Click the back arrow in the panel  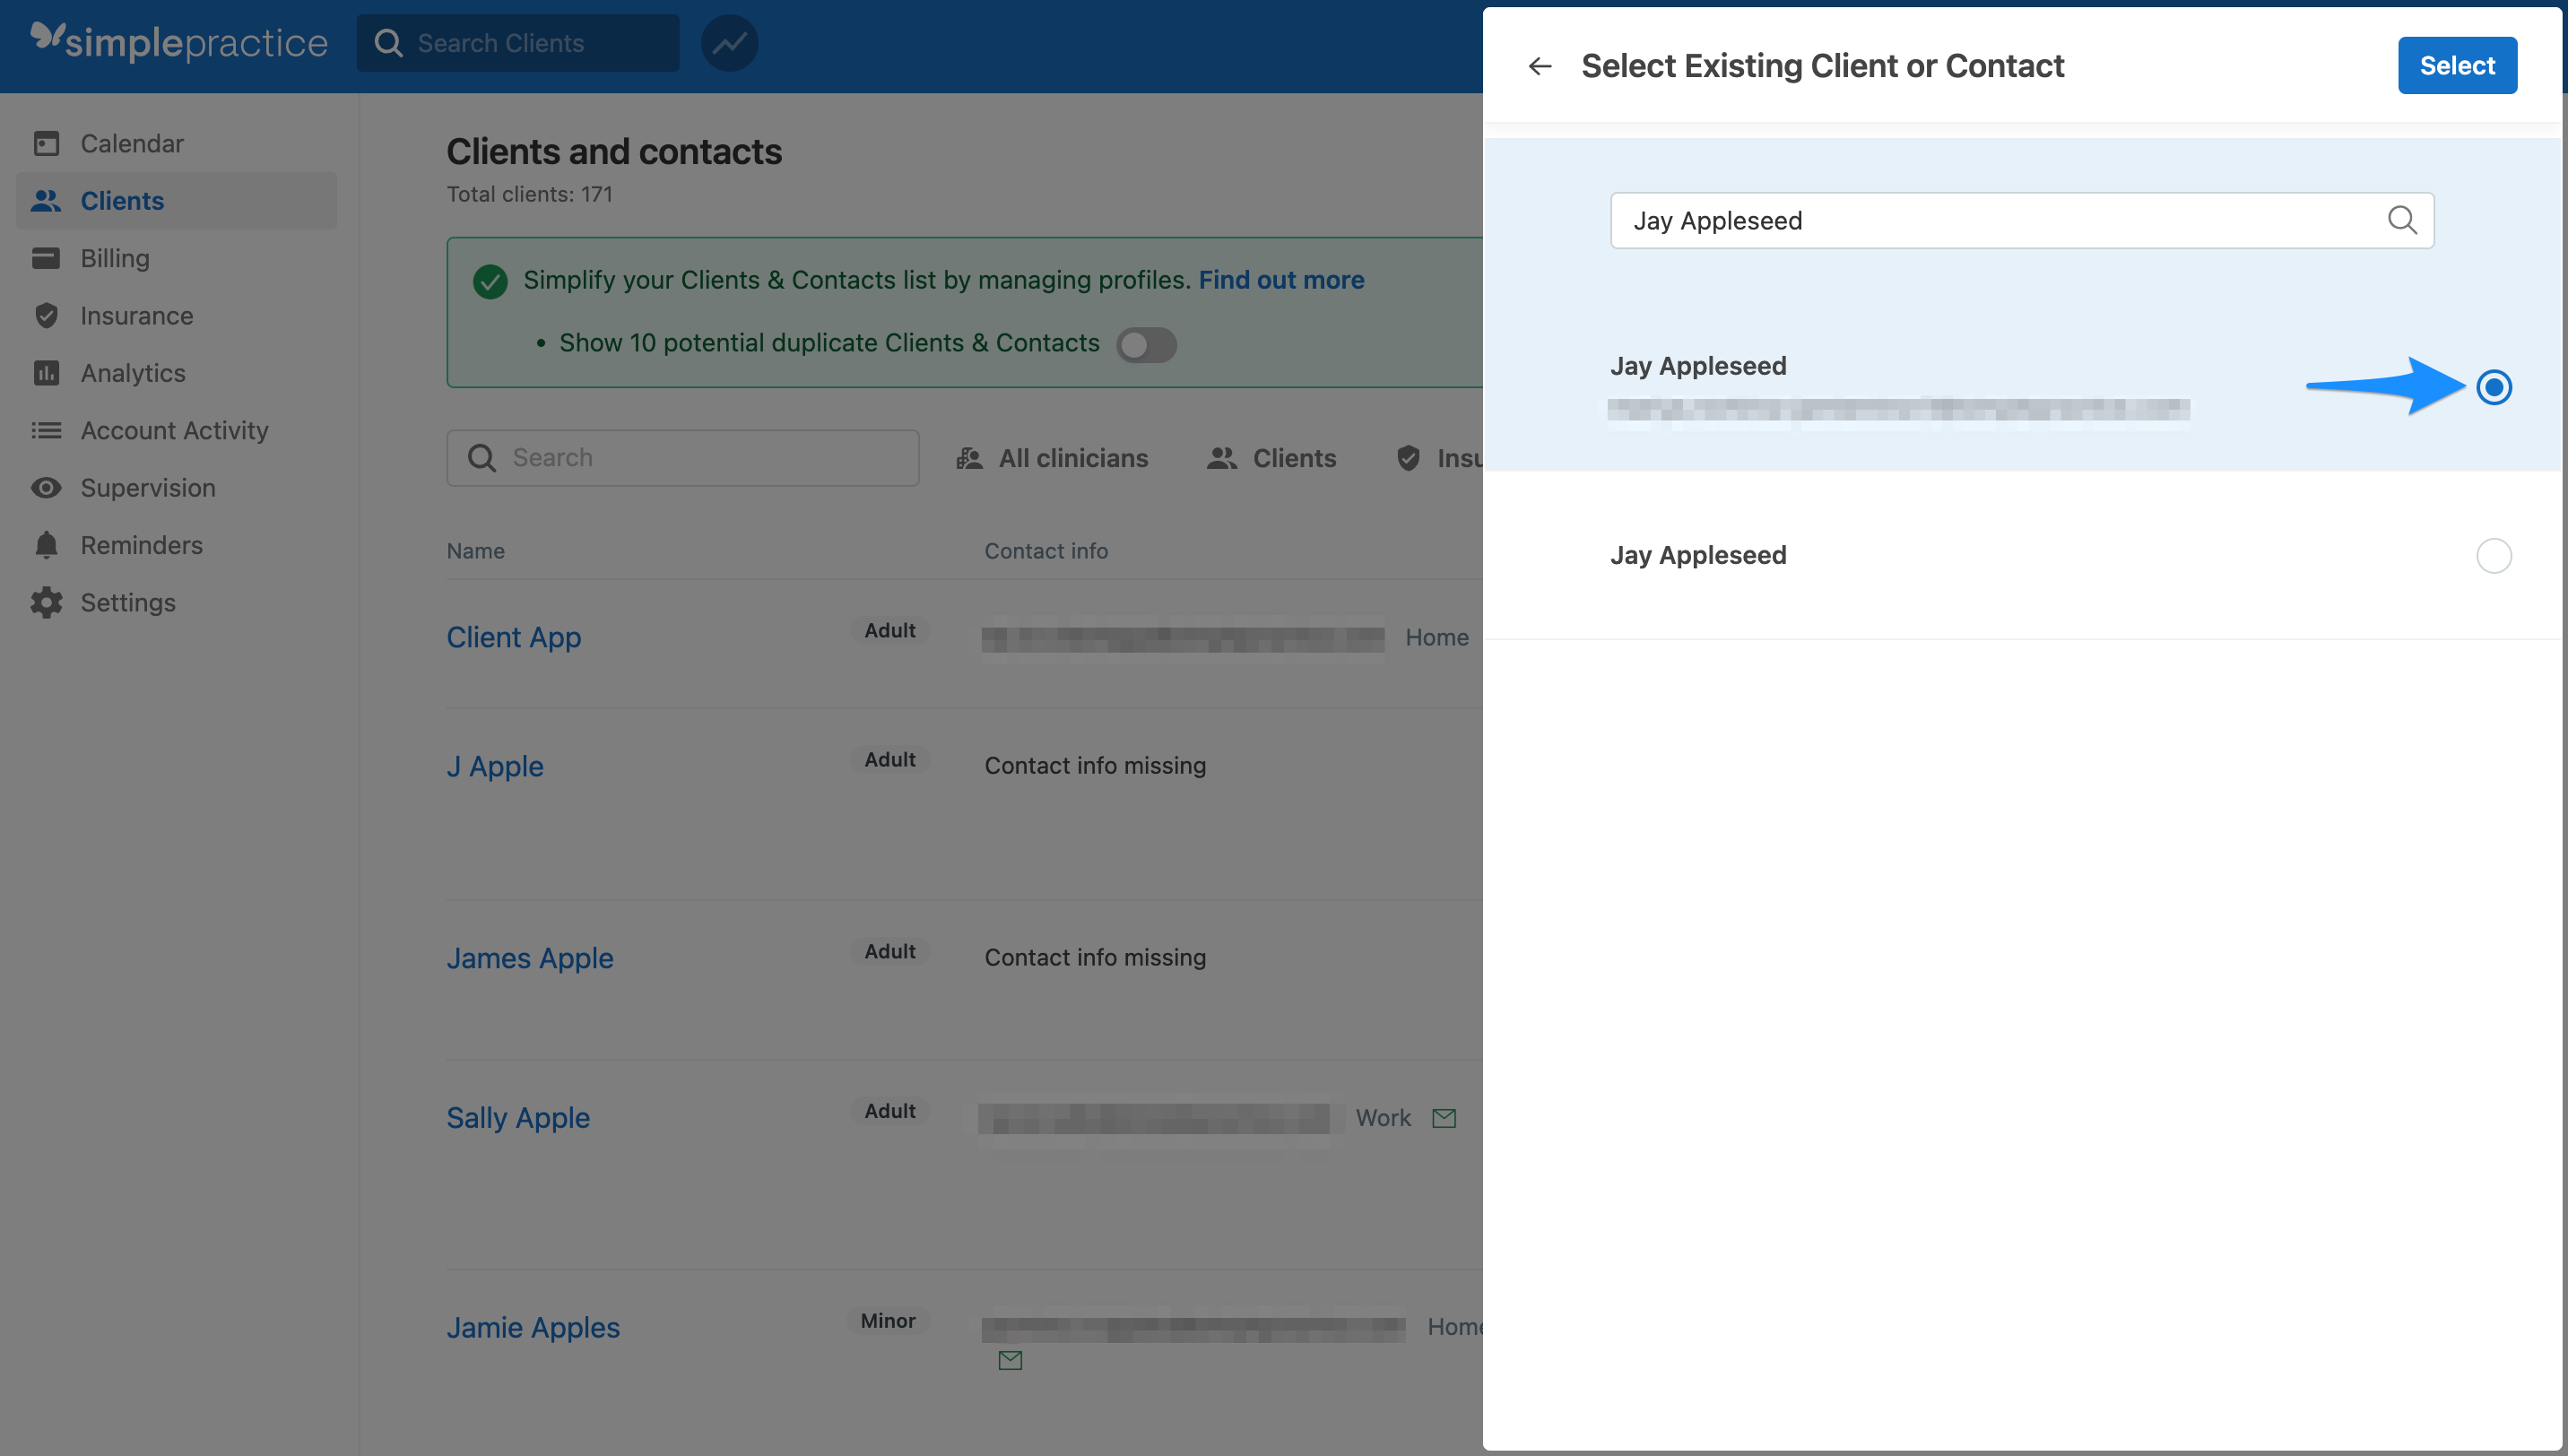(1539, 65)
